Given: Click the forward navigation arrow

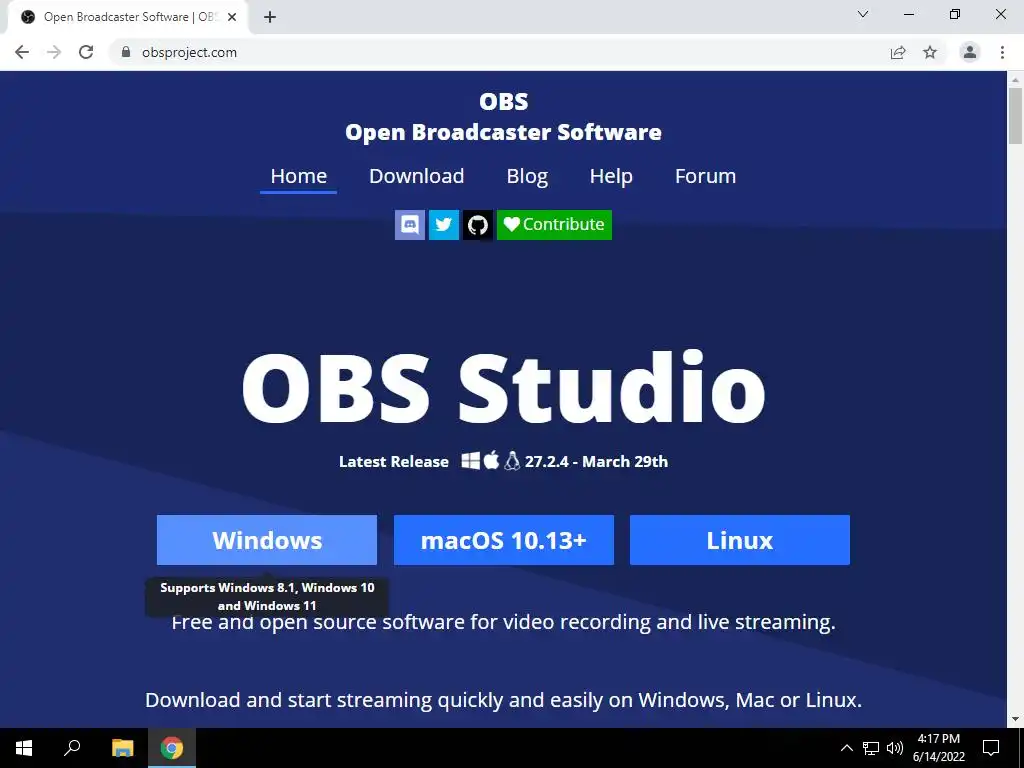Looking at the screenshot, I should pyautogui.click(x=54, y=52).
